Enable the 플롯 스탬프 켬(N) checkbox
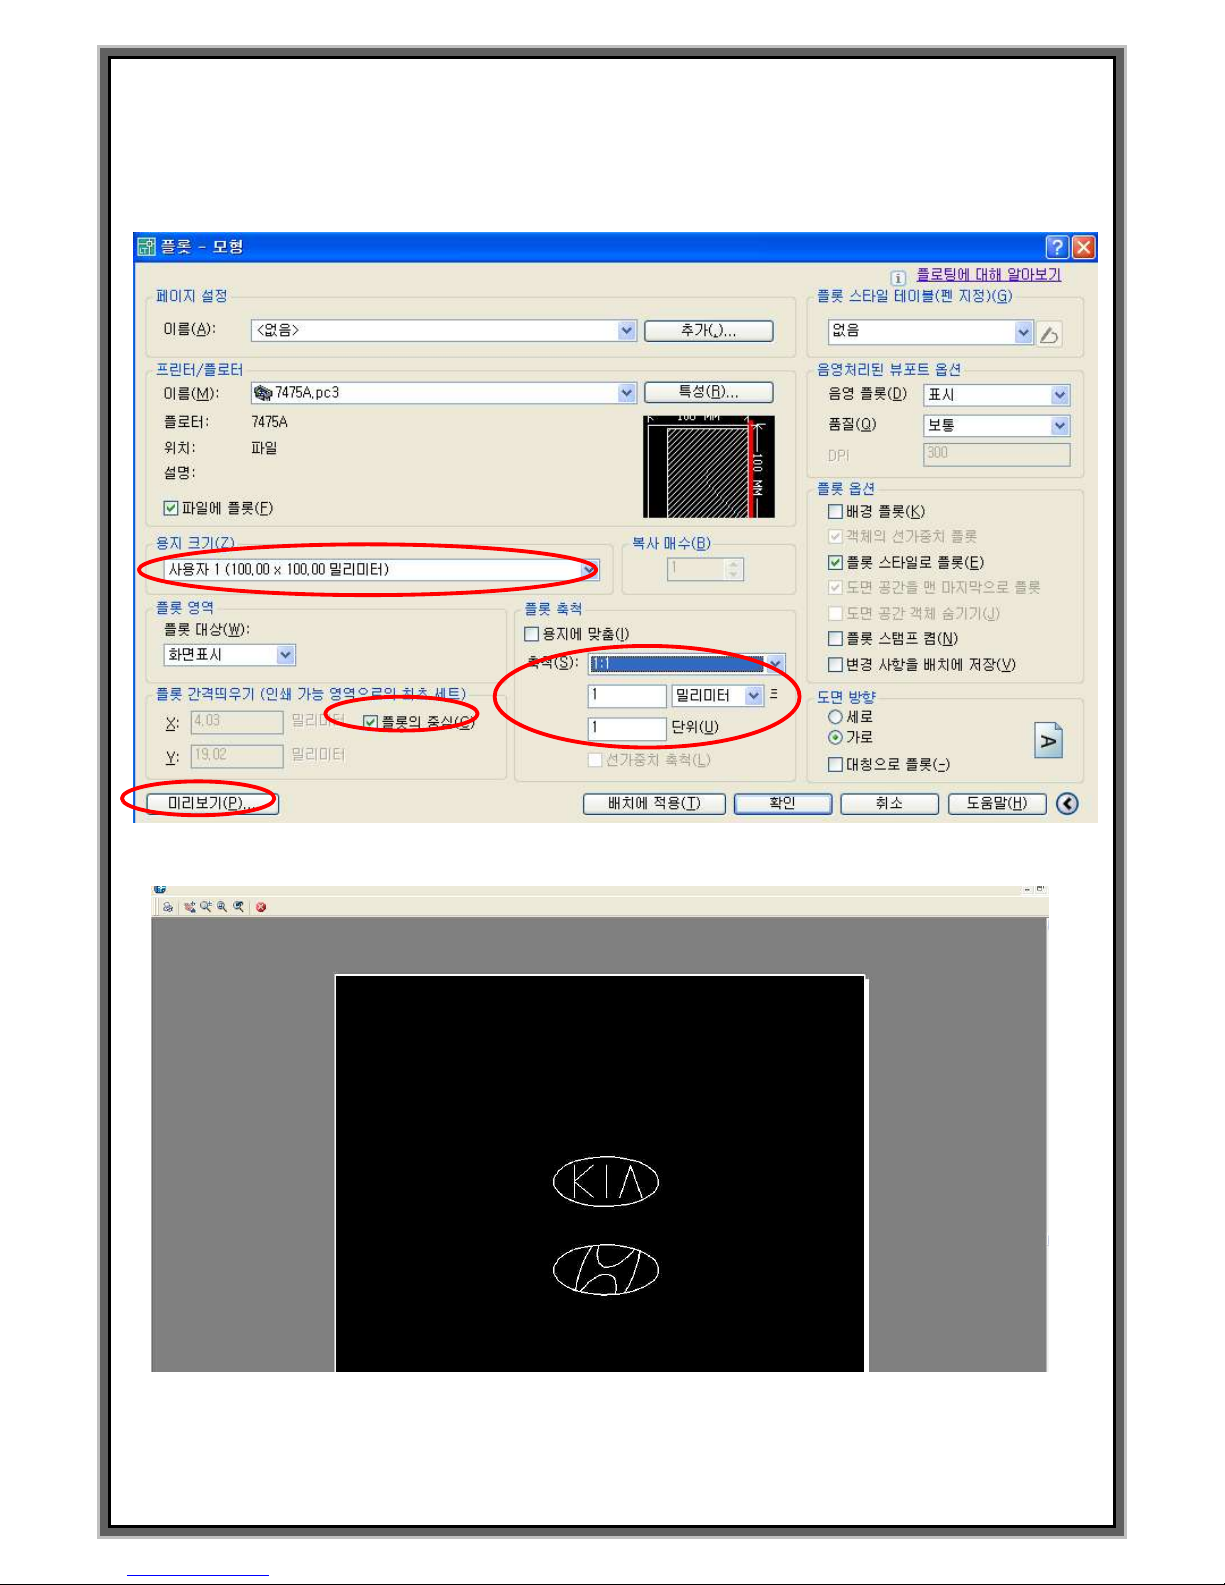 point(835,638)
